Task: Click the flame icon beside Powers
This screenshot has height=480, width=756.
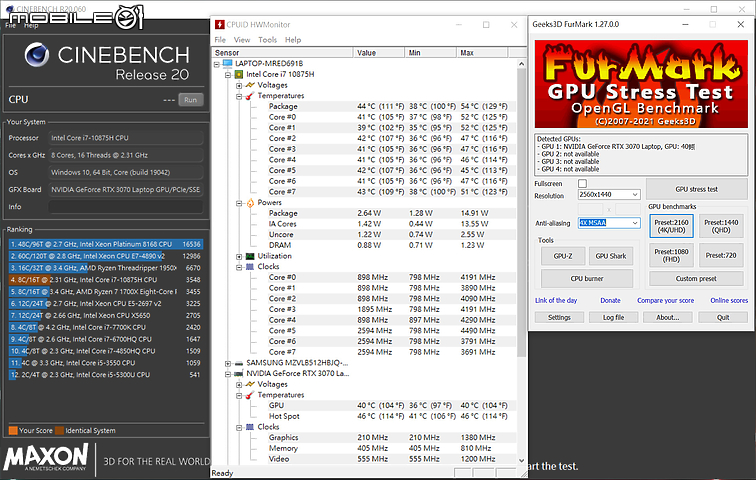Action: pyautogui.click(x=250, y=203)
